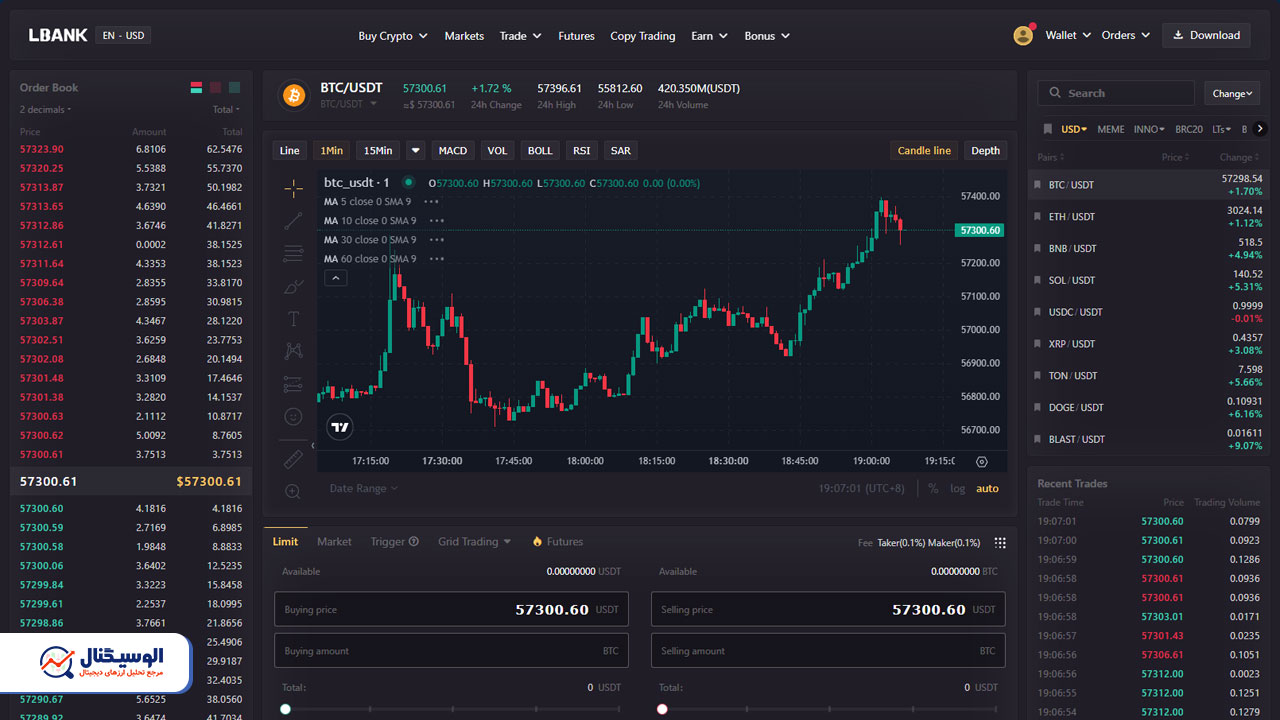Screen dimensions: 1280x720
Task: Open more timeframes dropdown arrow
Action: (416, 151)
